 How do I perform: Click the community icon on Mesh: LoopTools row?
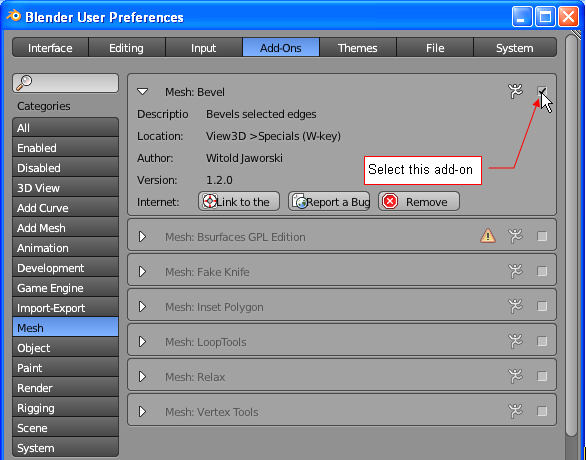515,341
